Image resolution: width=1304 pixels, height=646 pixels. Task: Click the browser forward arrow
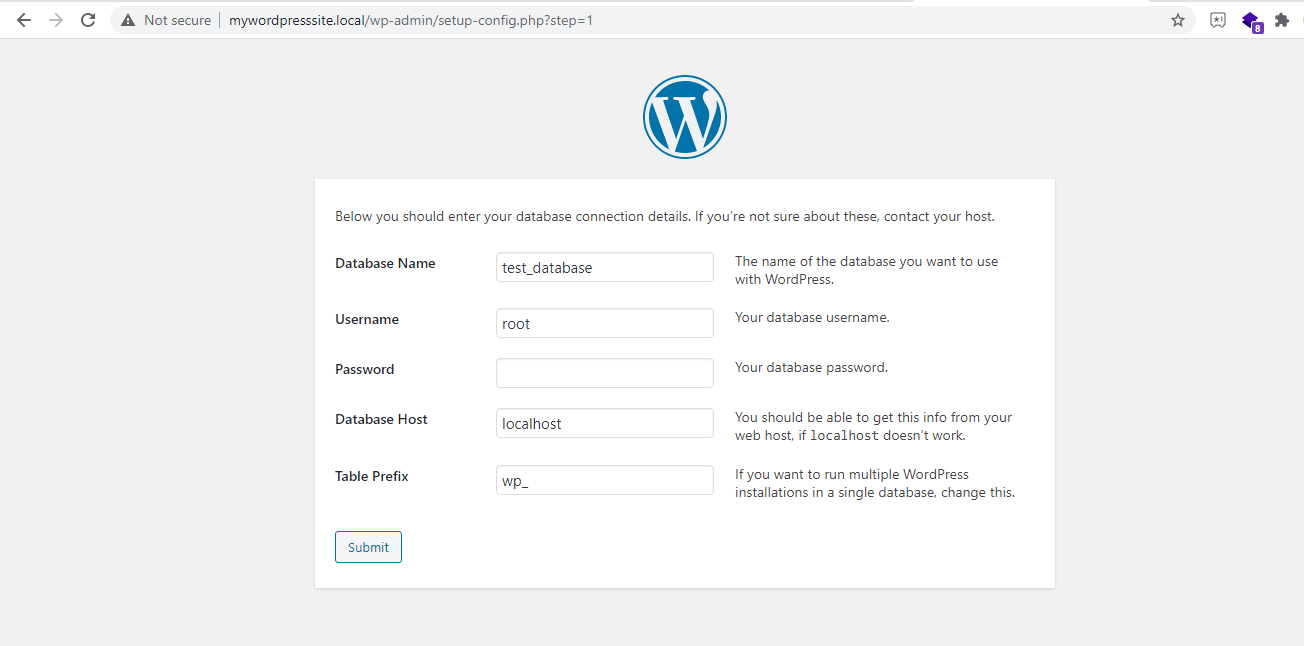coord(56,20)
